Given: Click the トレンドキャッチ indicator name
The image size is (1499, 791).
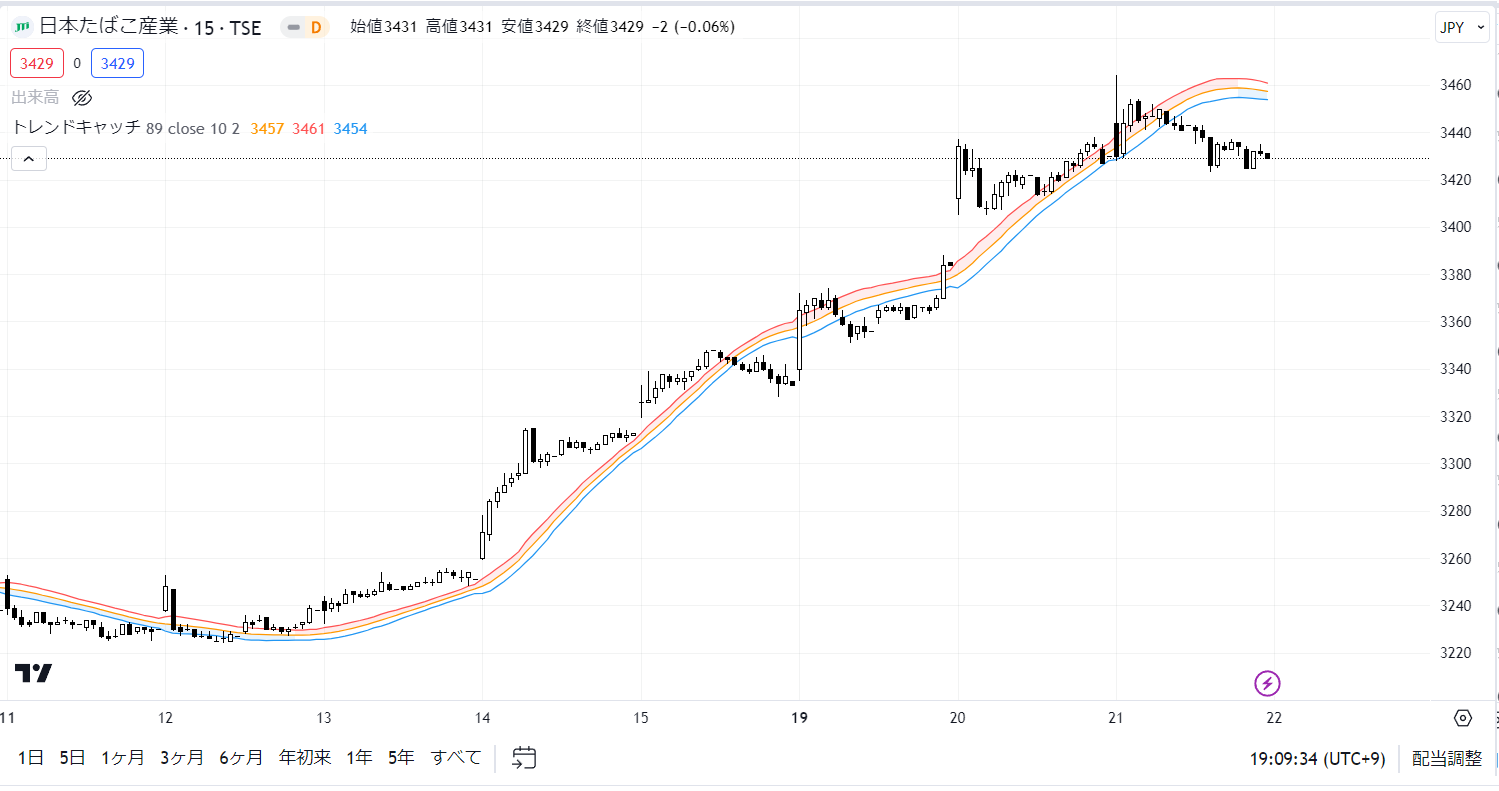Looking at the screenshot, I should tap(76, 128).
